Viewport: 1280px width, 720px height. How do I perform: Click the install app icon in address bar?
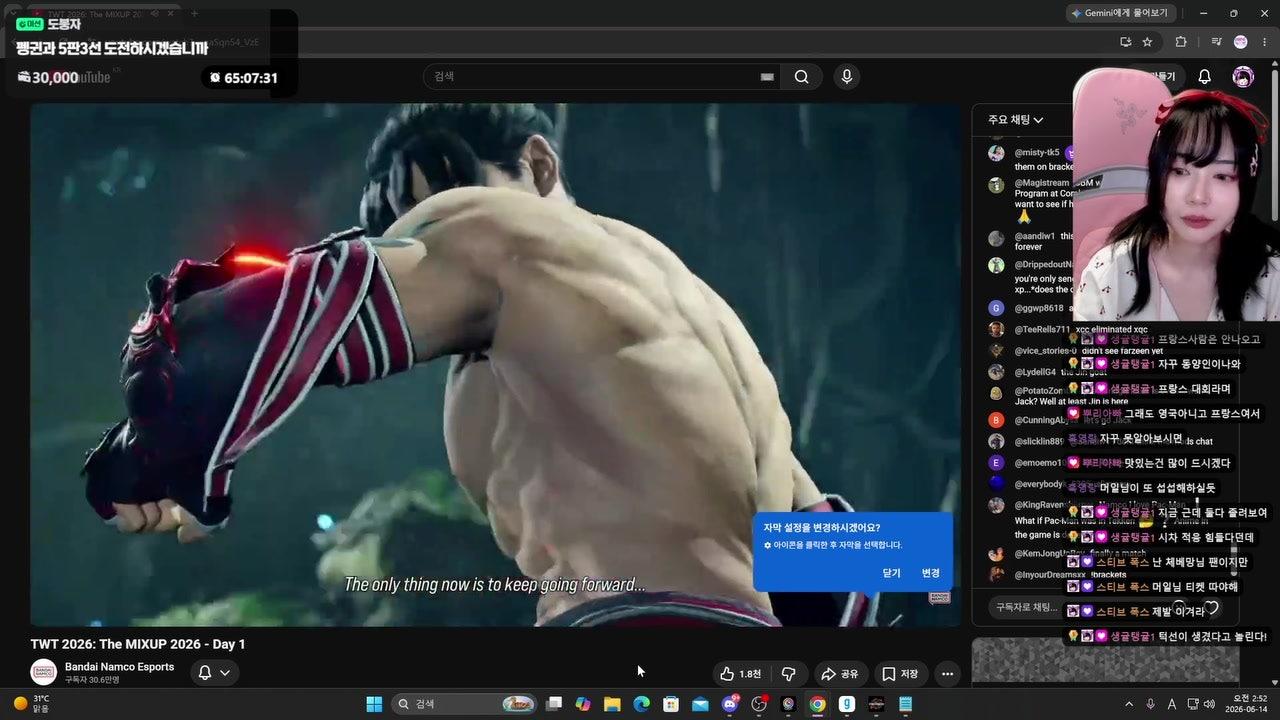[x=1125, y=42]
